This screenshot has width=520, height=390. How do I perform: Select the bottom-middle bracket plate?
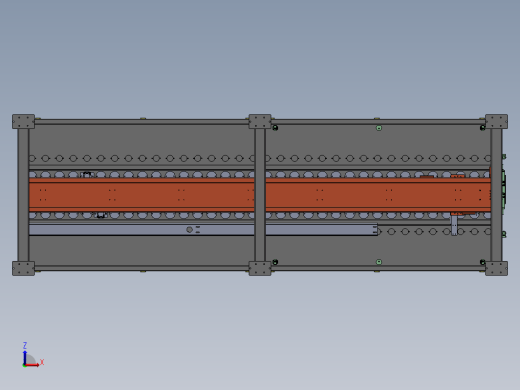coord(260,269)
